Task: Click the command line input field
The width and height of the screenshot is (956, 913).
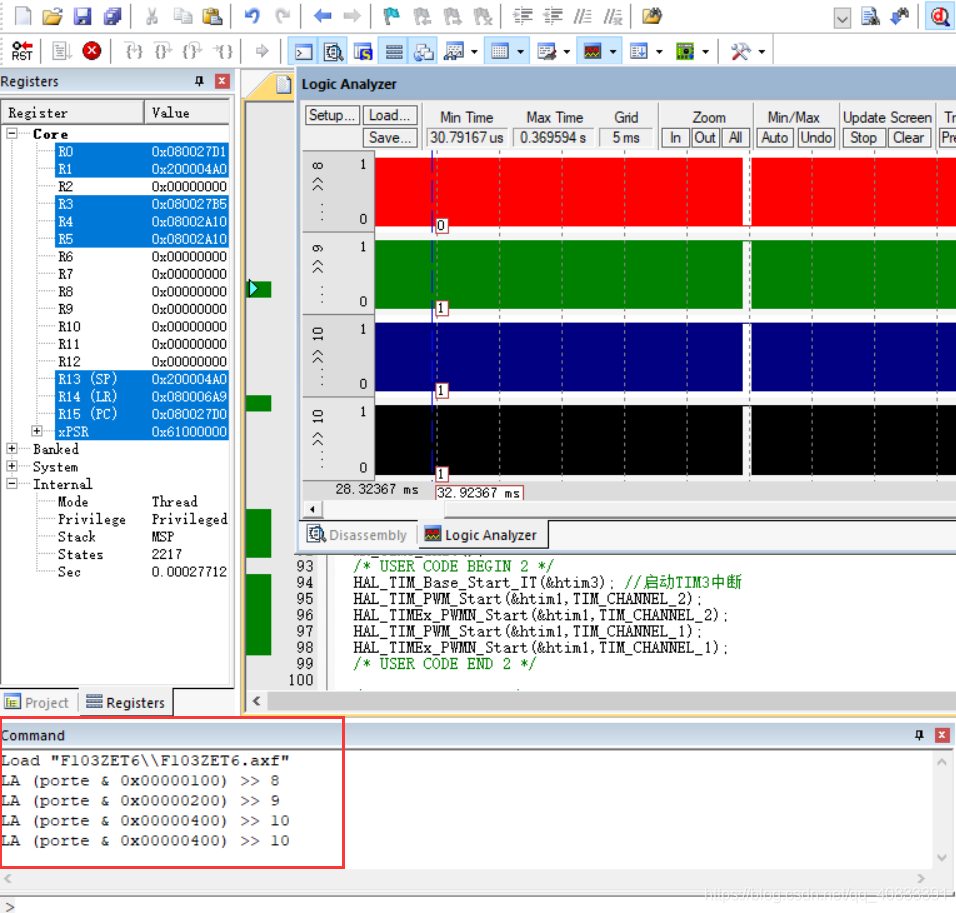Action: pos(478,905)
